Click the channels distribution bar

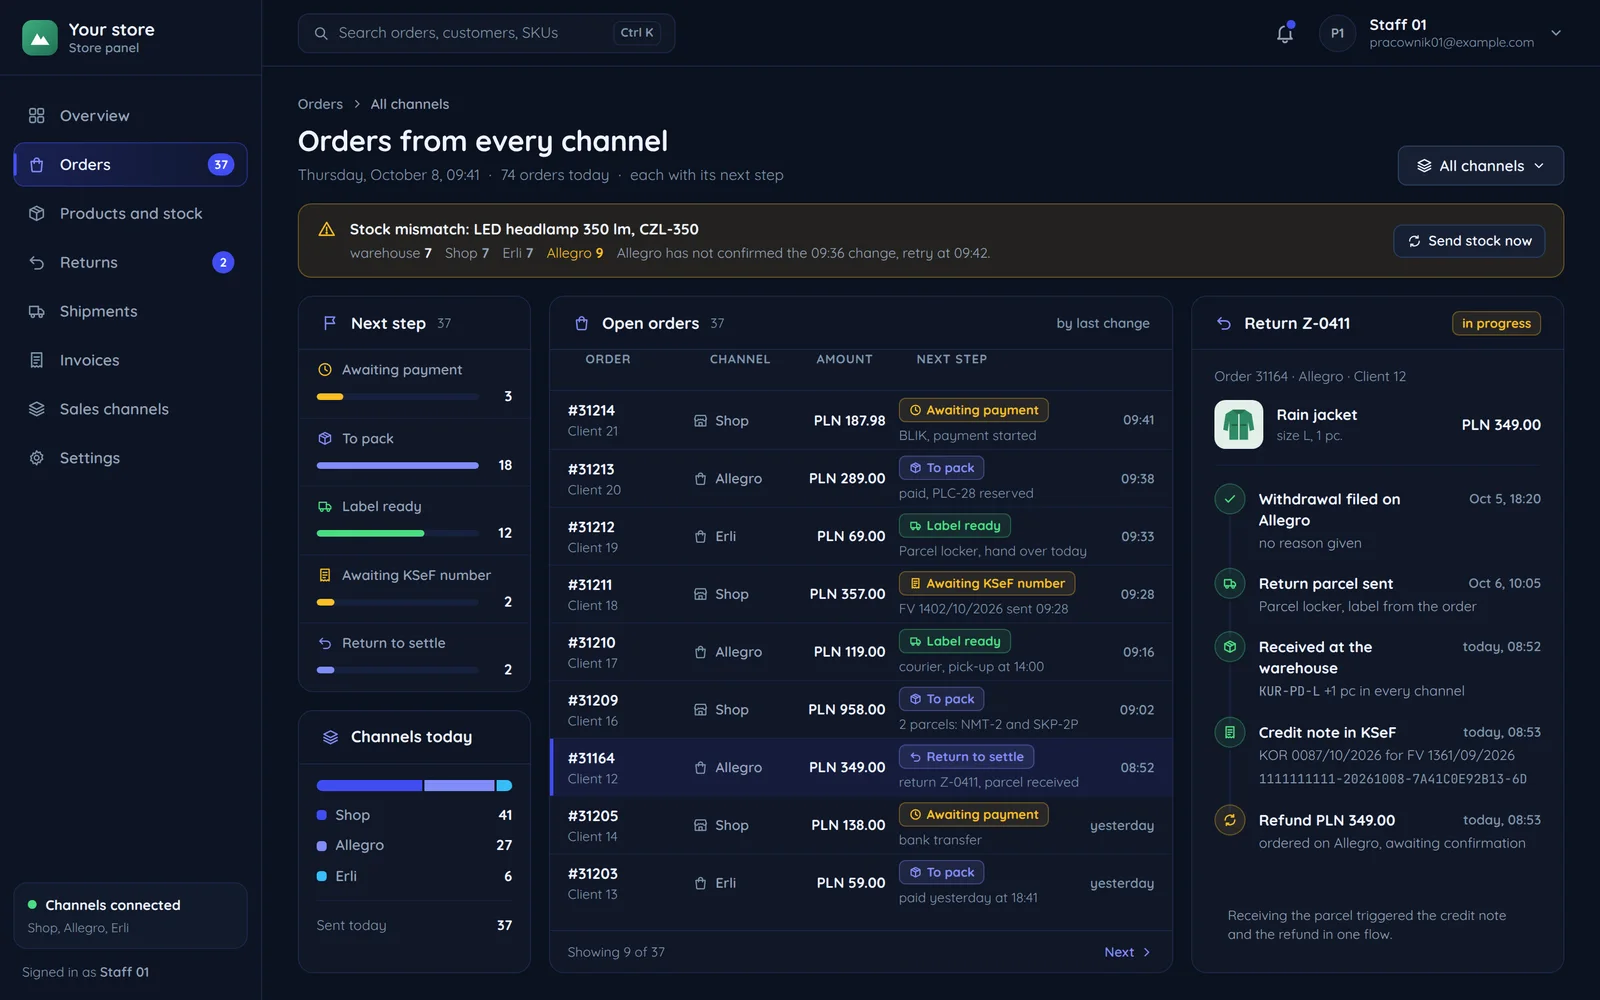414,786
